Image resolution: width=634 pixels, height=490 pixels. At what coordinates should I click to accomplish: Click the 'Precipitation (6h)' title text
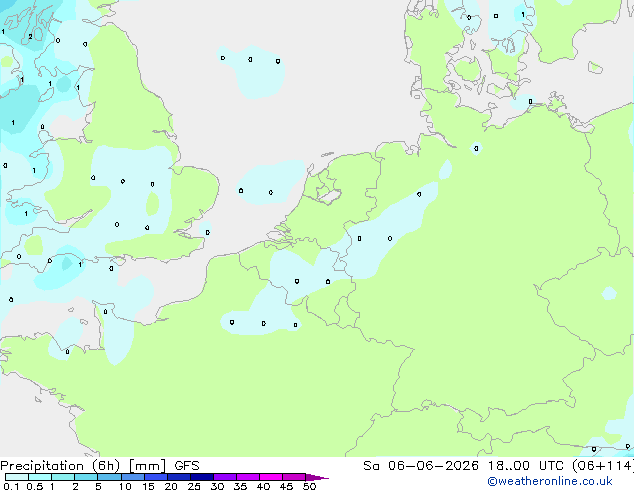point(60,466)
